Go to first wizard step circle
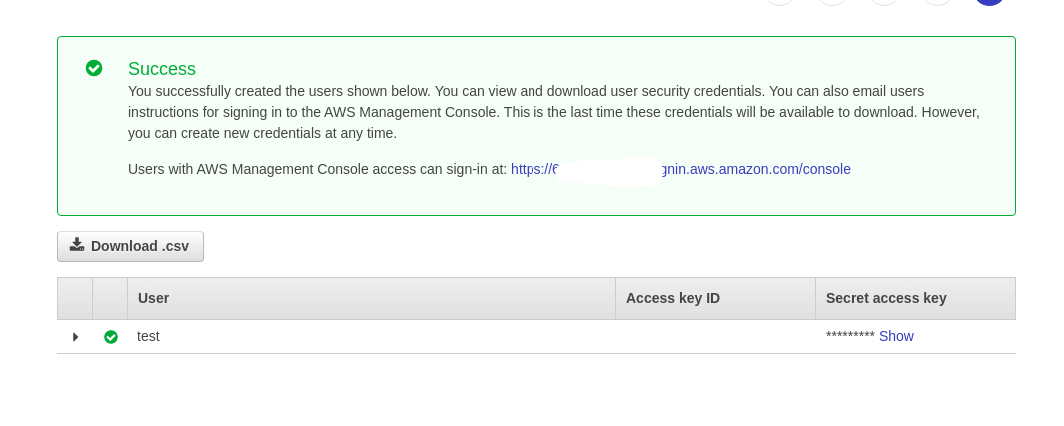Viewport: 1064px width, 426px height. pyautogui.click(x=780, y=3)
